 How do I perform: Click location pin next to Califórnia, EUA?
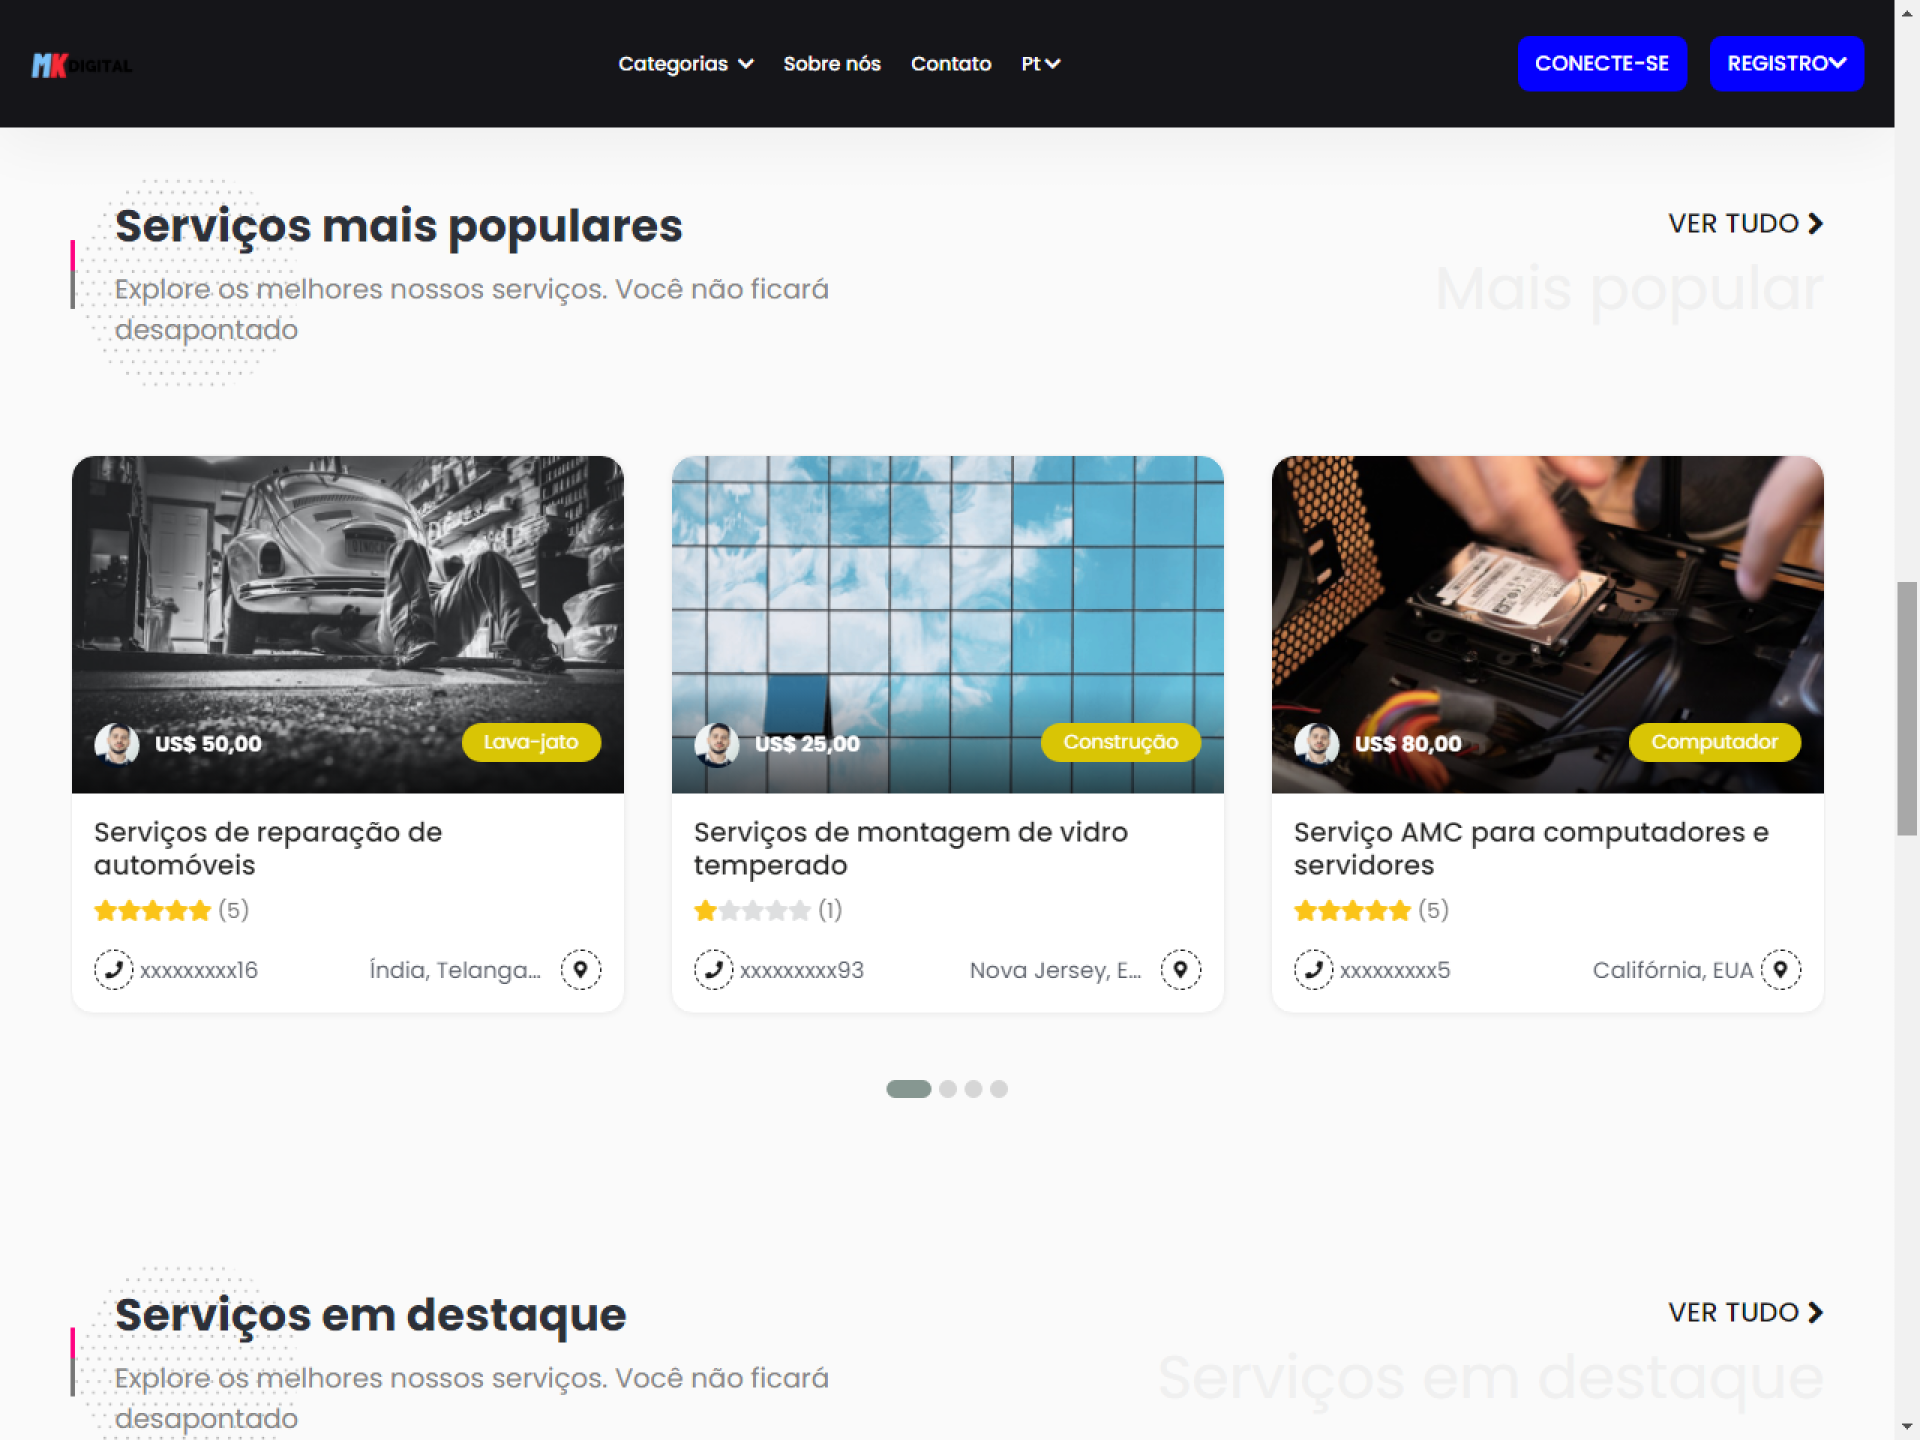(1781, 969)
